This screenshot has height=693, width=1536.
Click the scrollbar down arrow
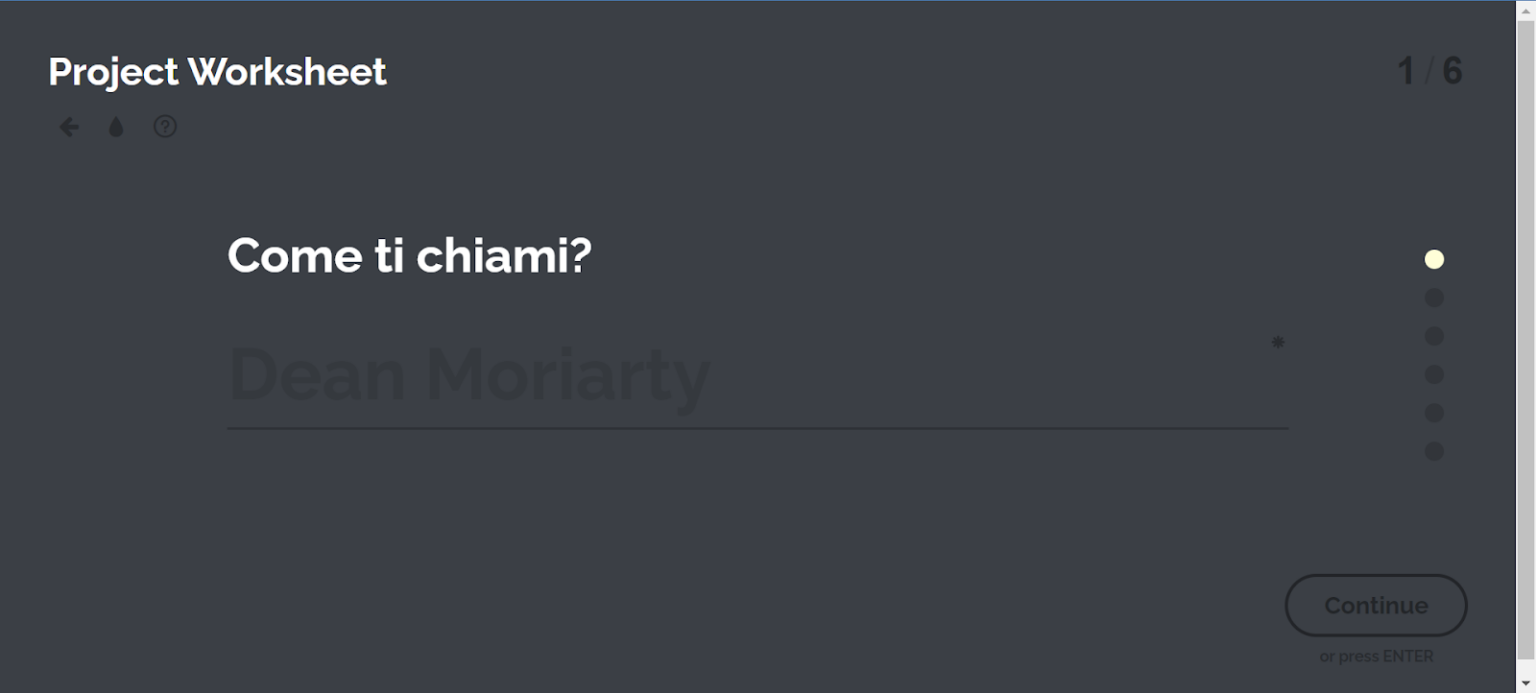point(1526,684)
